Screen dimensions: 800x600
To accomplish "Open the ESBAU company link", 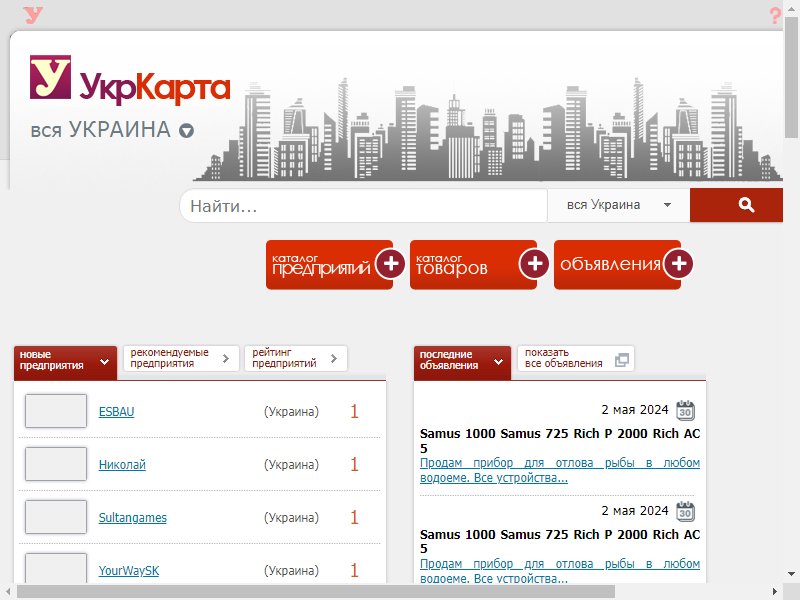I will pos(116,412).
